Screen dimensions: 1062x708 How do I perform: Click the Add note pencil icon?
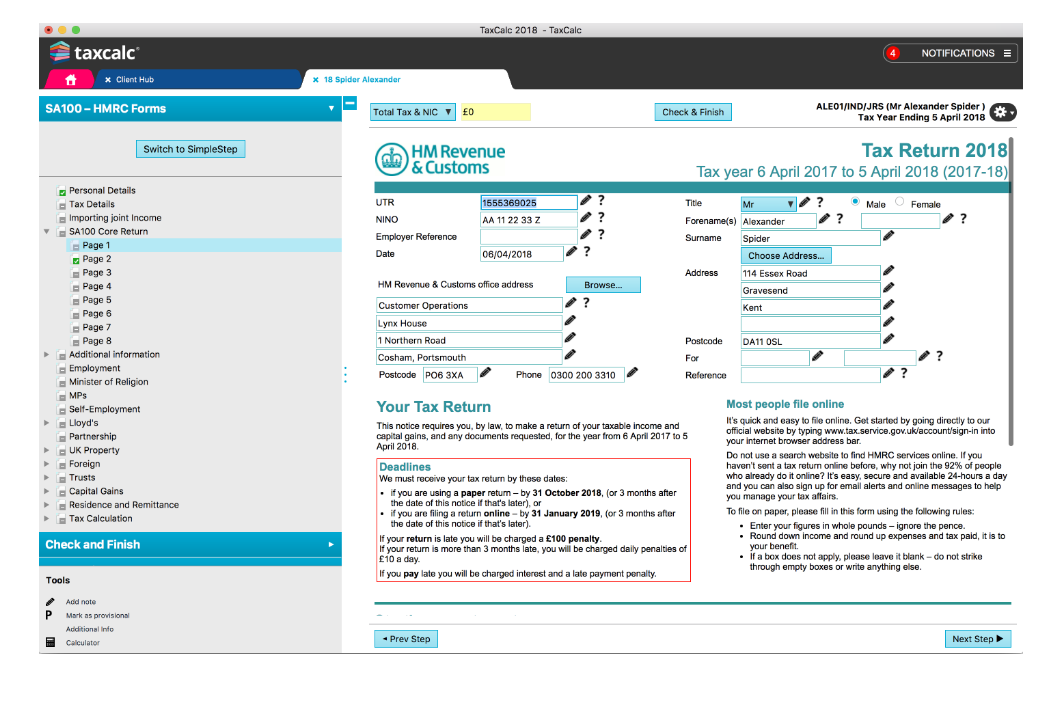click(x=51, y=602)
